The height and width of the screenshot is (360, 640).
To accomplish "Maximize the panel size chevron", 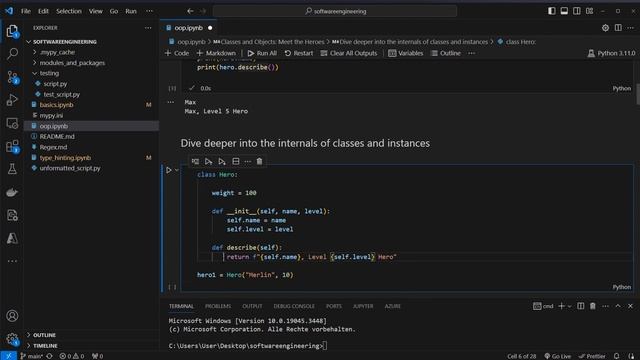I will click(x=618, y=306).
